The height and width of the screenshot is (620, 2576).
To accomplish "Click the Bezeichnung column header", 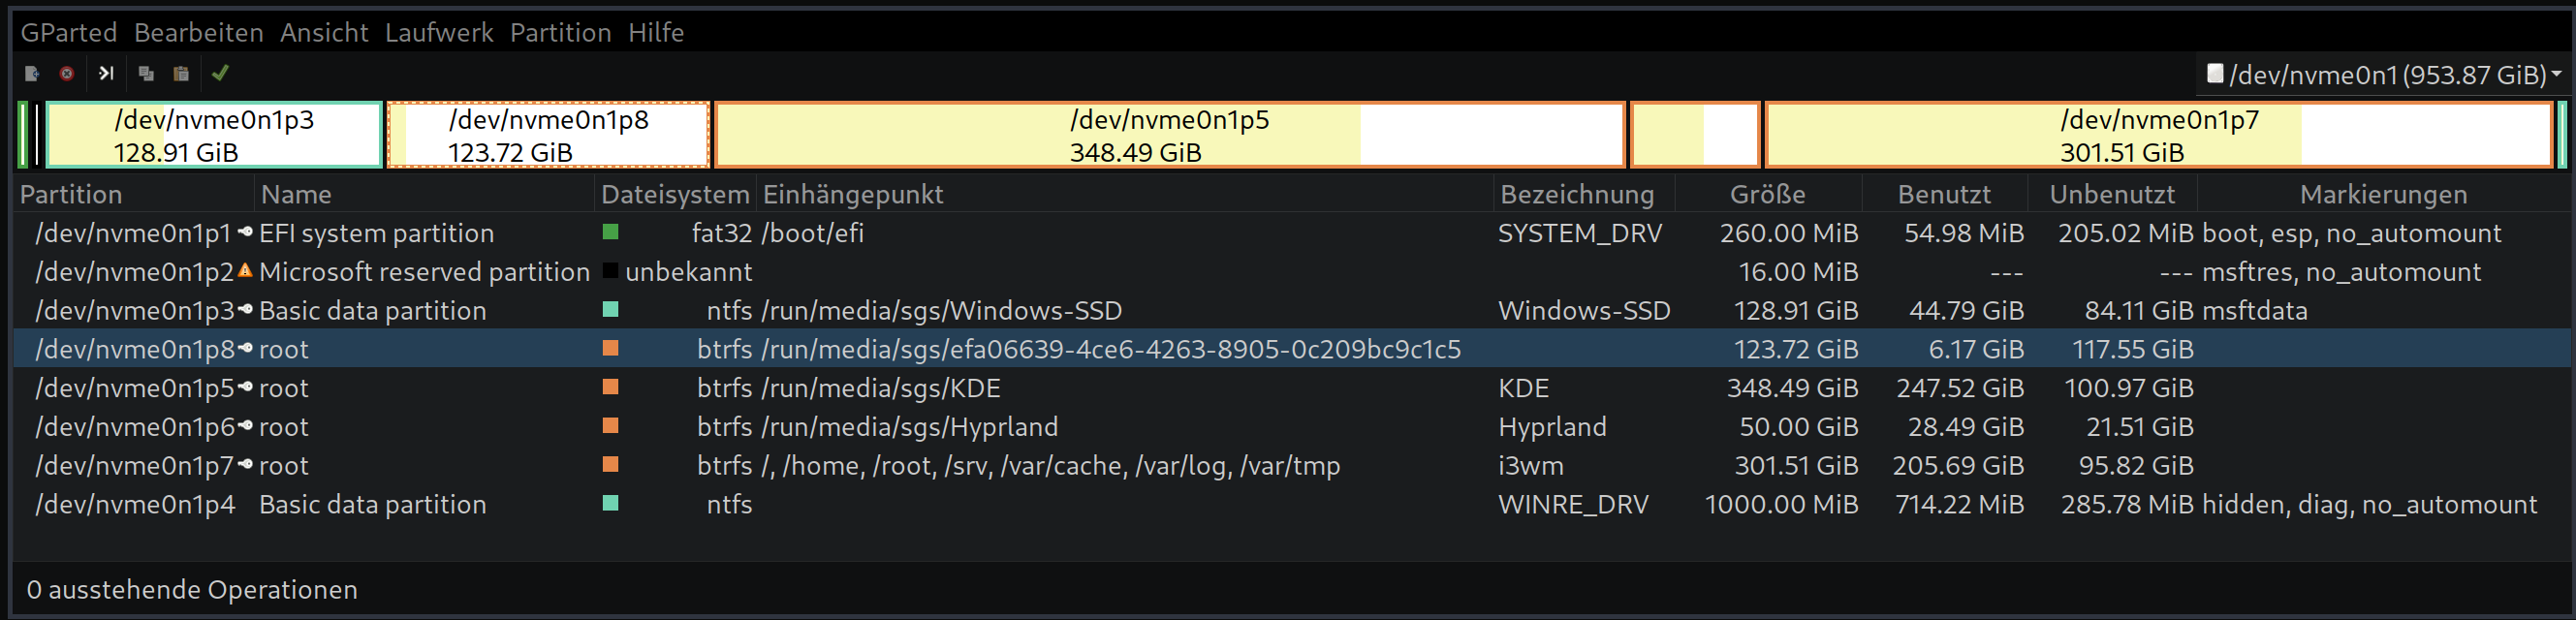I will point(1584,194).
